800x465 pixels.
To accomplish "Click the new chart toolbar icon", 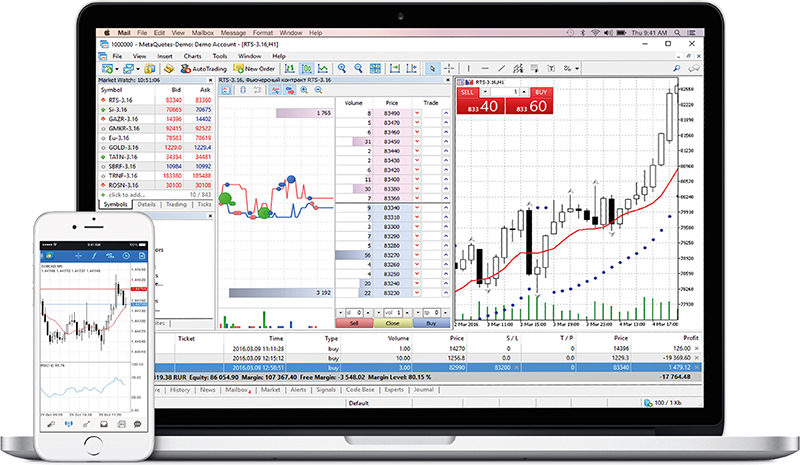I will [107, 68].
